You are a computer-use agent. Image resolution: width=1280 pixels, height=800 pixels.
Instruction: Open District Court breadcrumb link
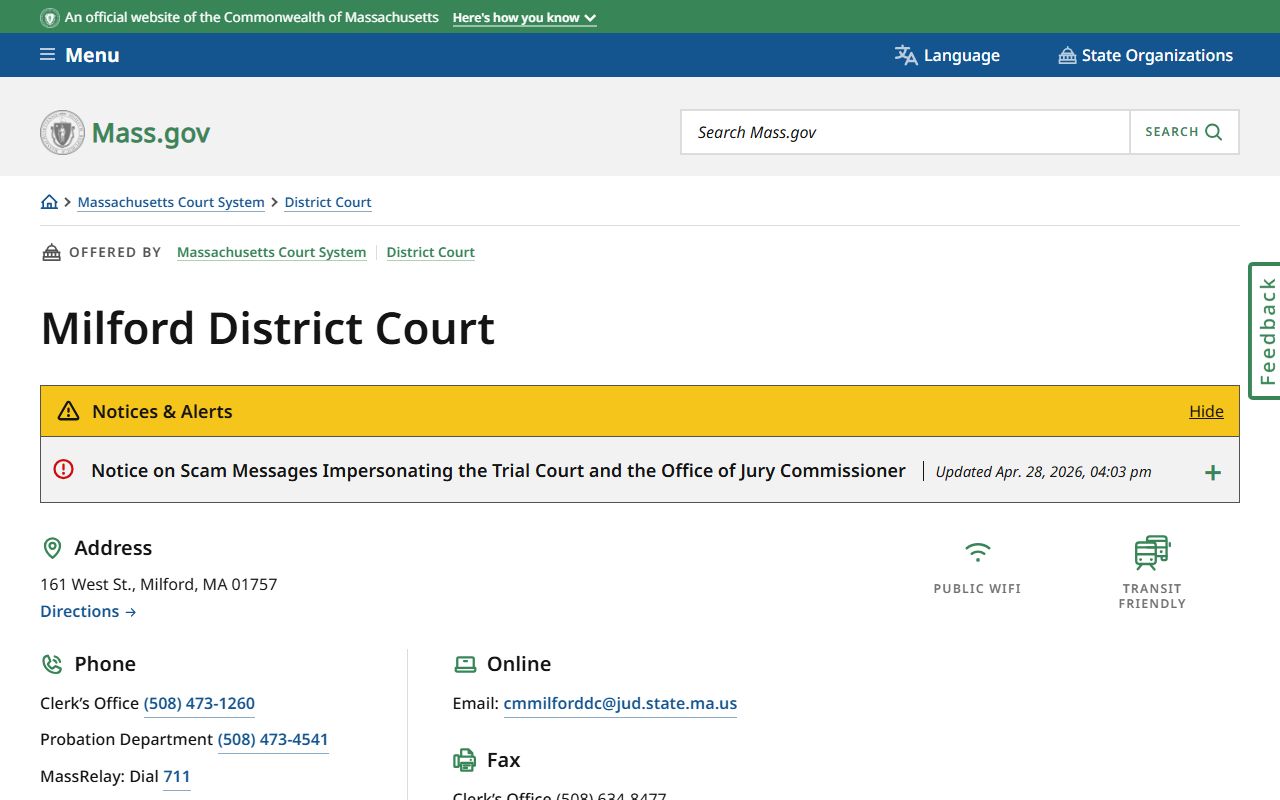[328, 202]
